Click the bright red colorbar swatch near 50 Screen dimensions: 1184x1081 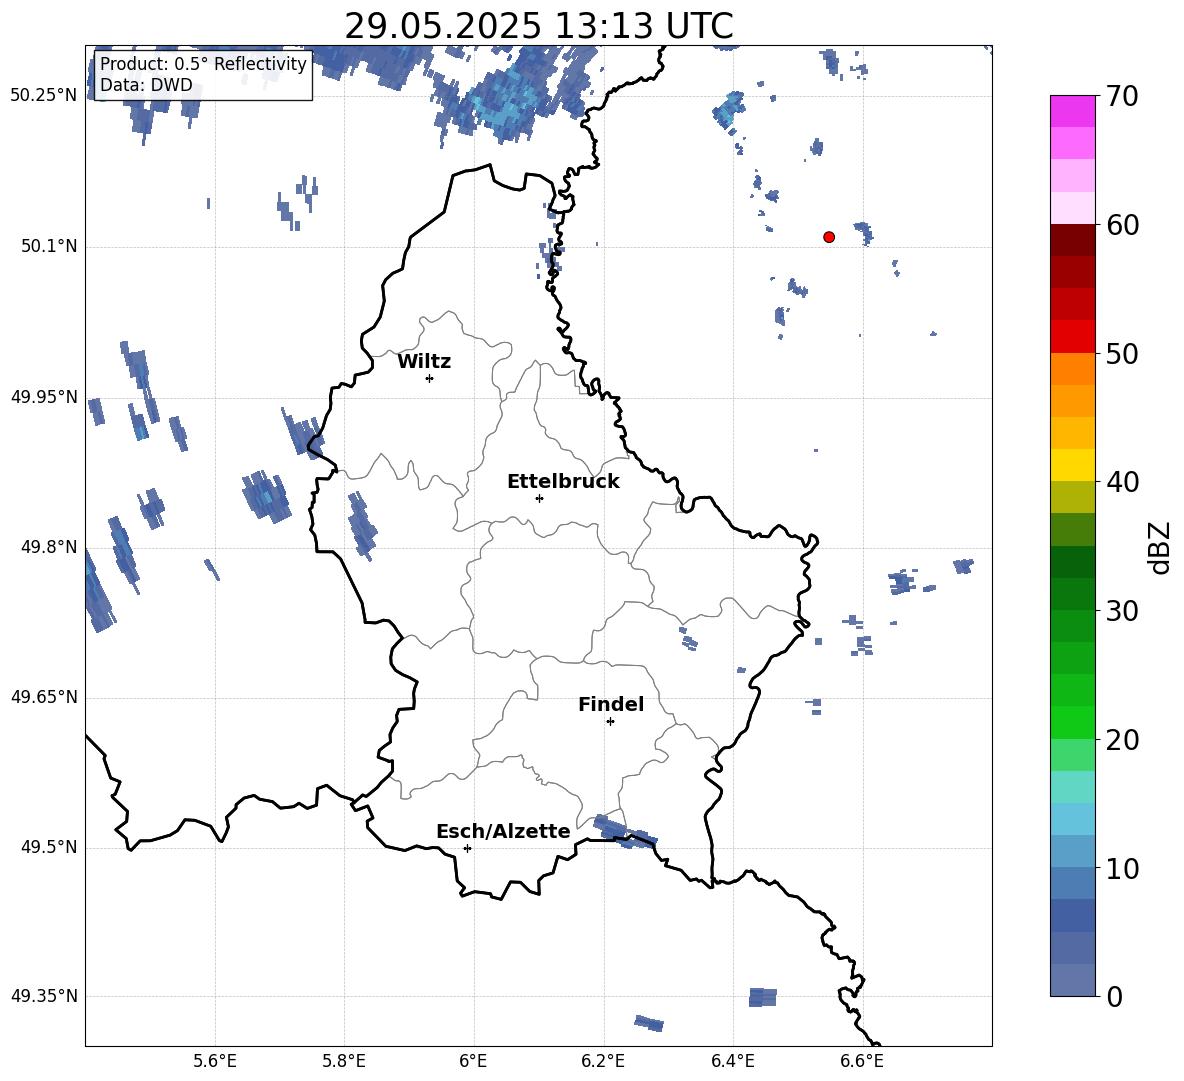(1073, 337)
